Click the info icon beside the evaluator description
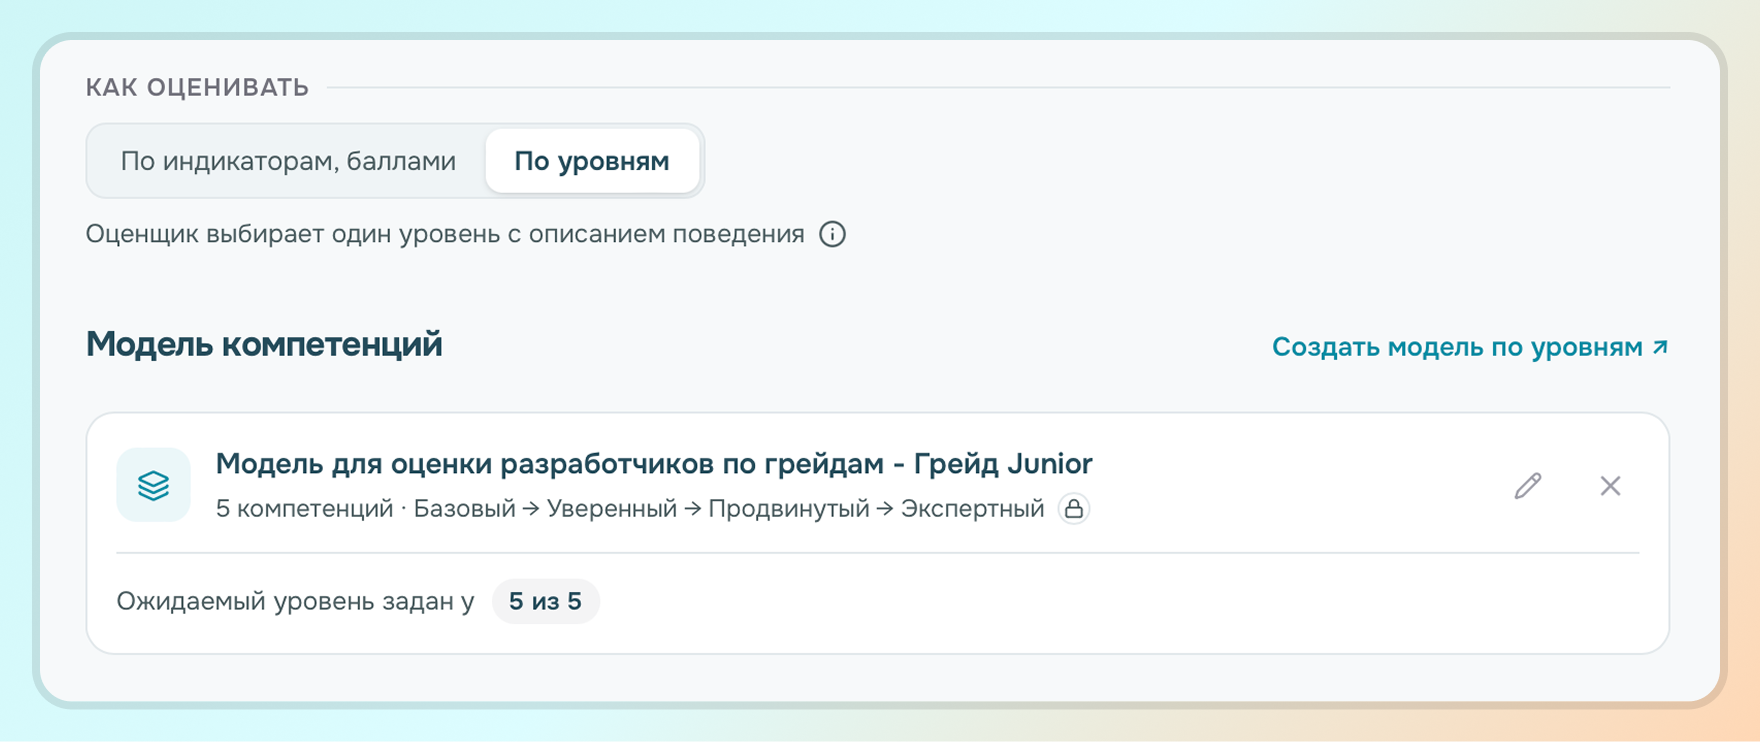Viewport: 1760px width, 742px height. [x=832, y=234]
